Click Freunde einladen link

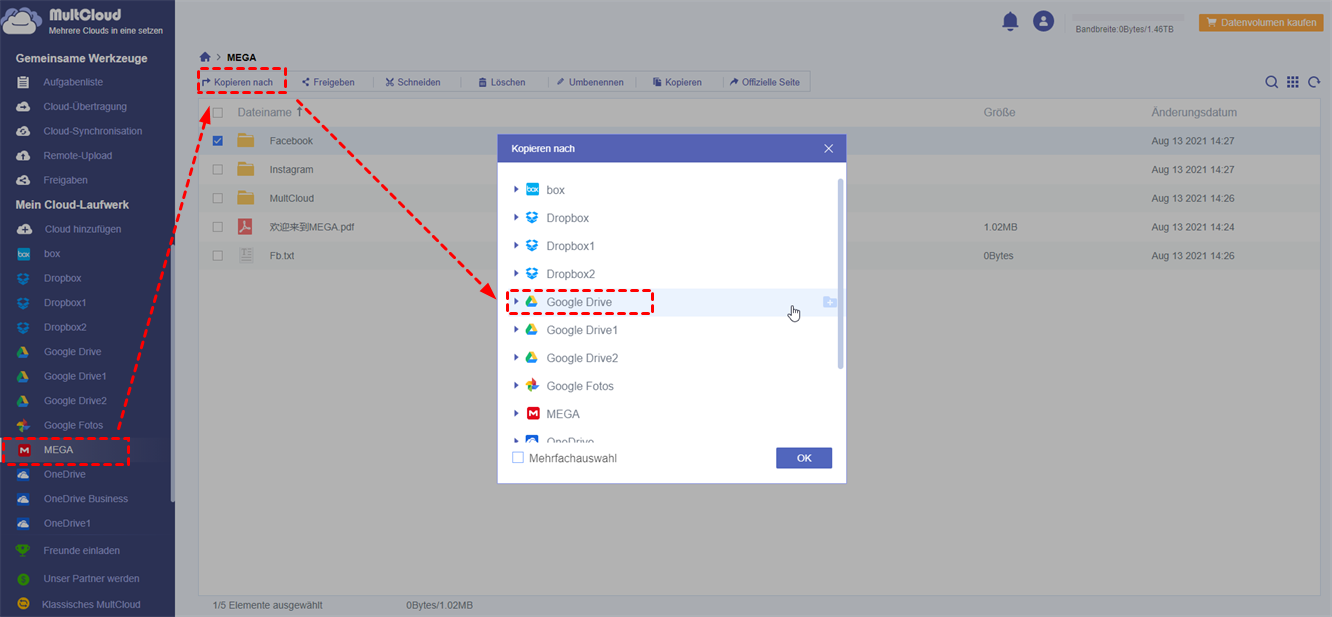(x=82, y=550)
